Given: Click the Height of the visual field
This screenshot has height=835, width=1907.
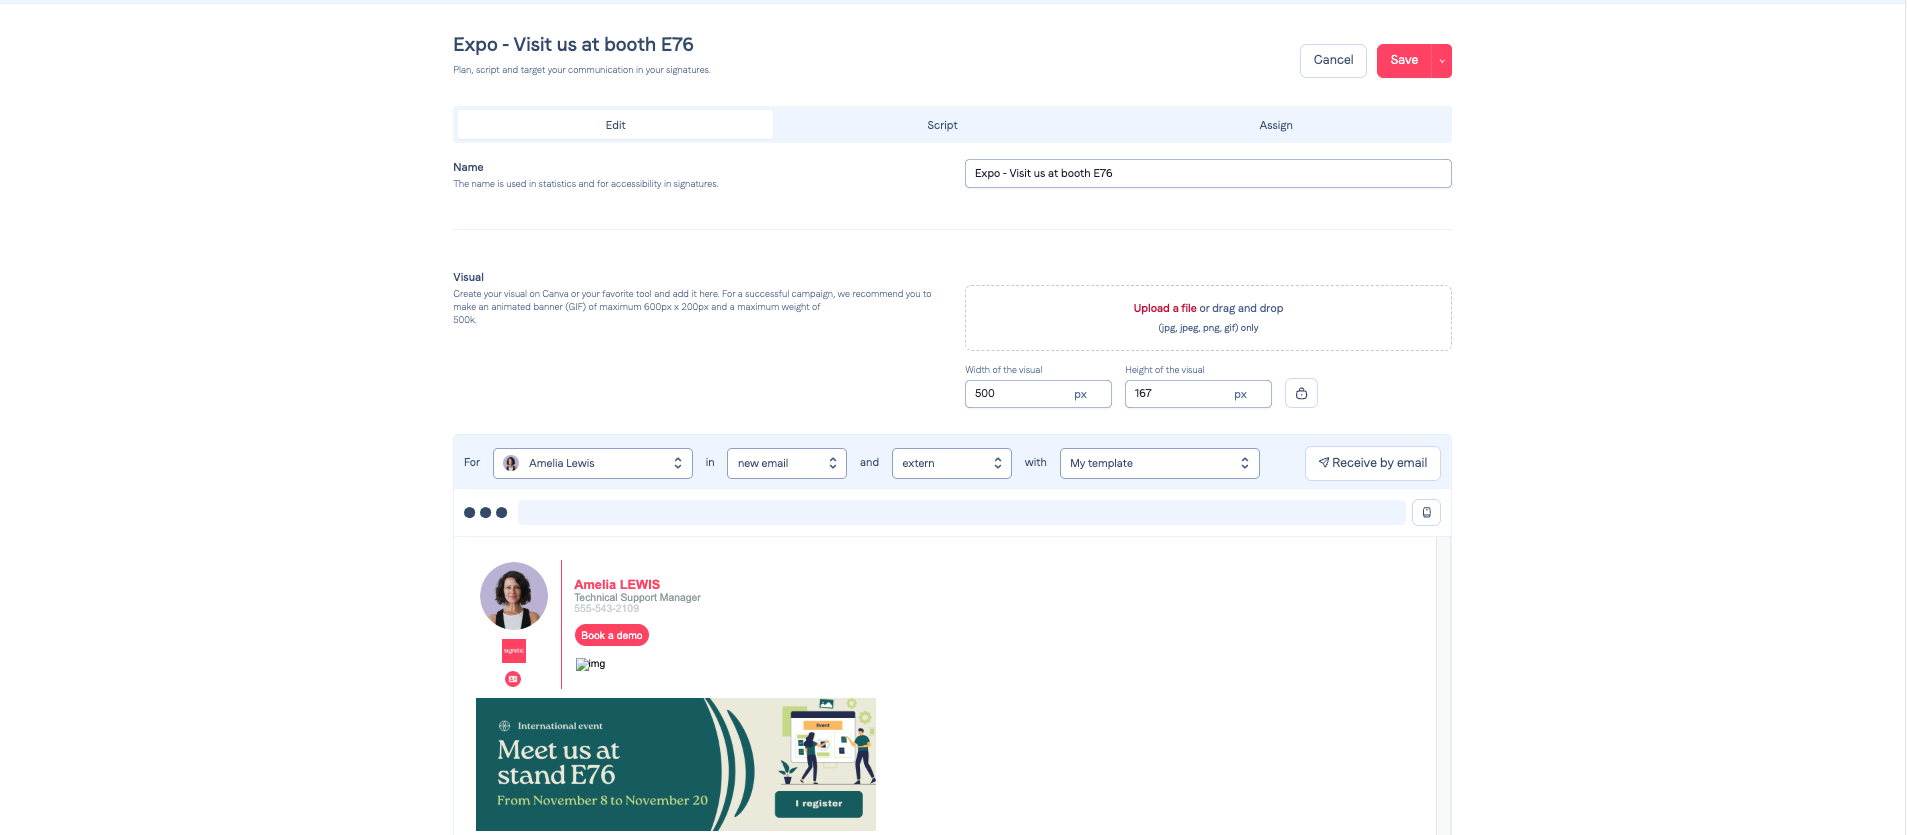Looking at the screenshot, I should point(1198,394).
